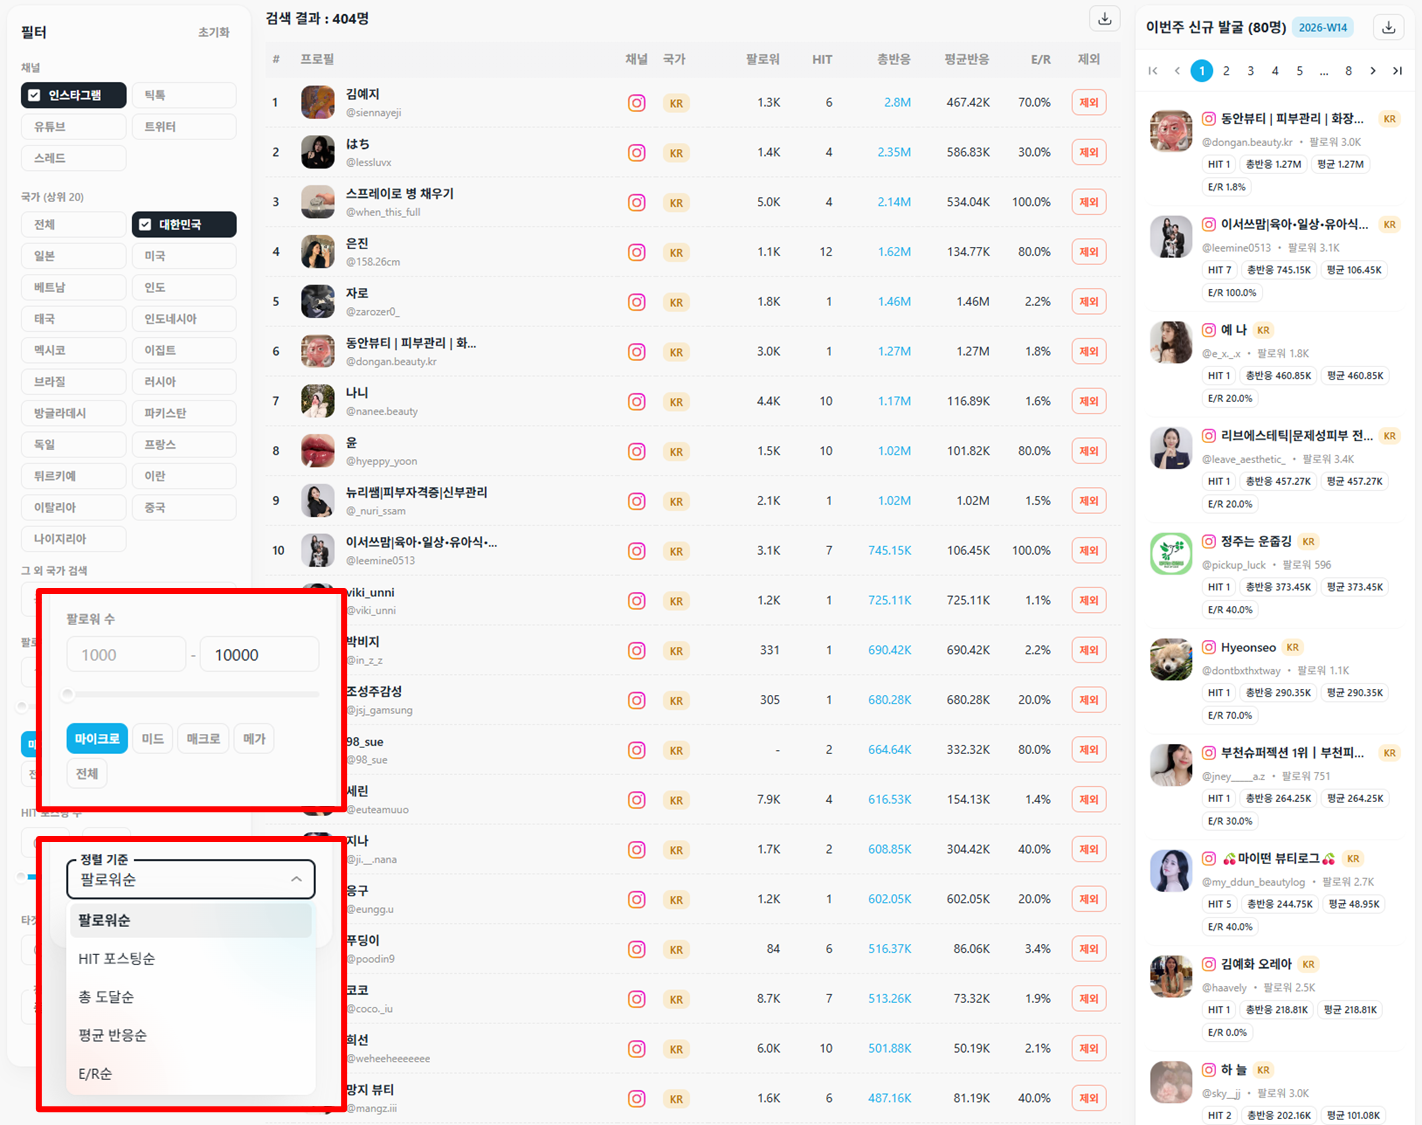
Task: Go to previous page in pagination
Action: click(1177, 71)
